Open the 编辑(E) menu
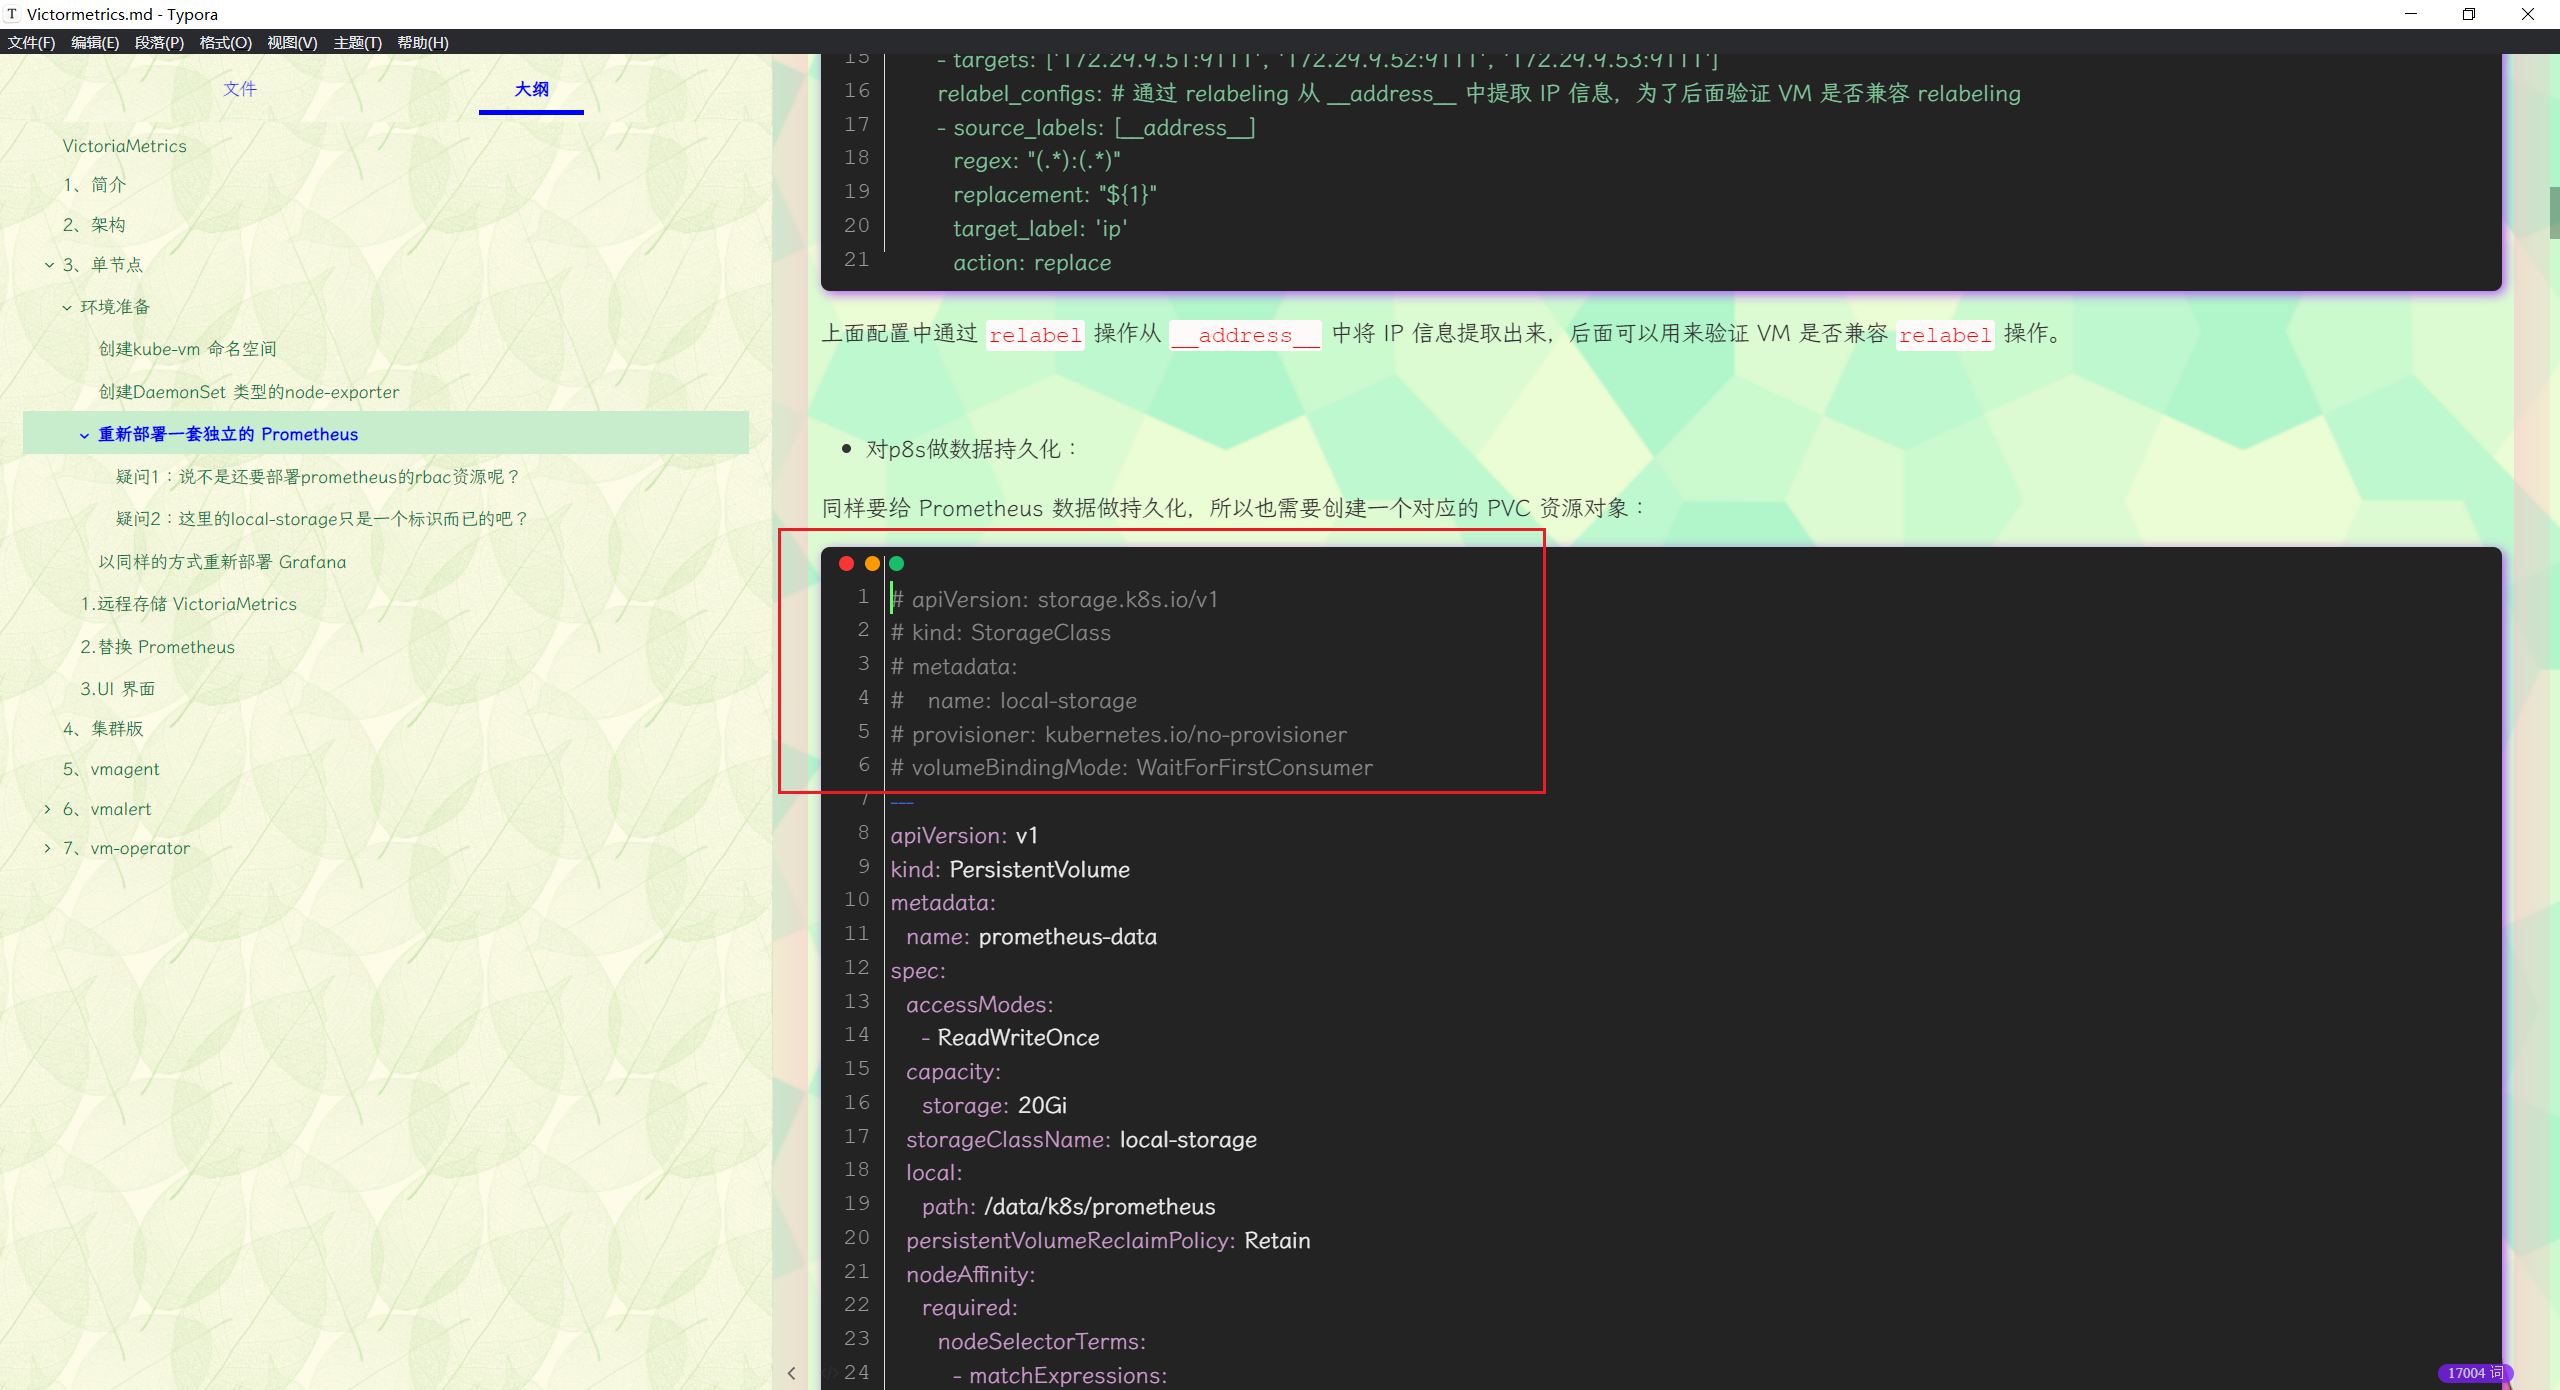The width and height of the screenshot is (2560, 1390). click(x=95, y=42)
